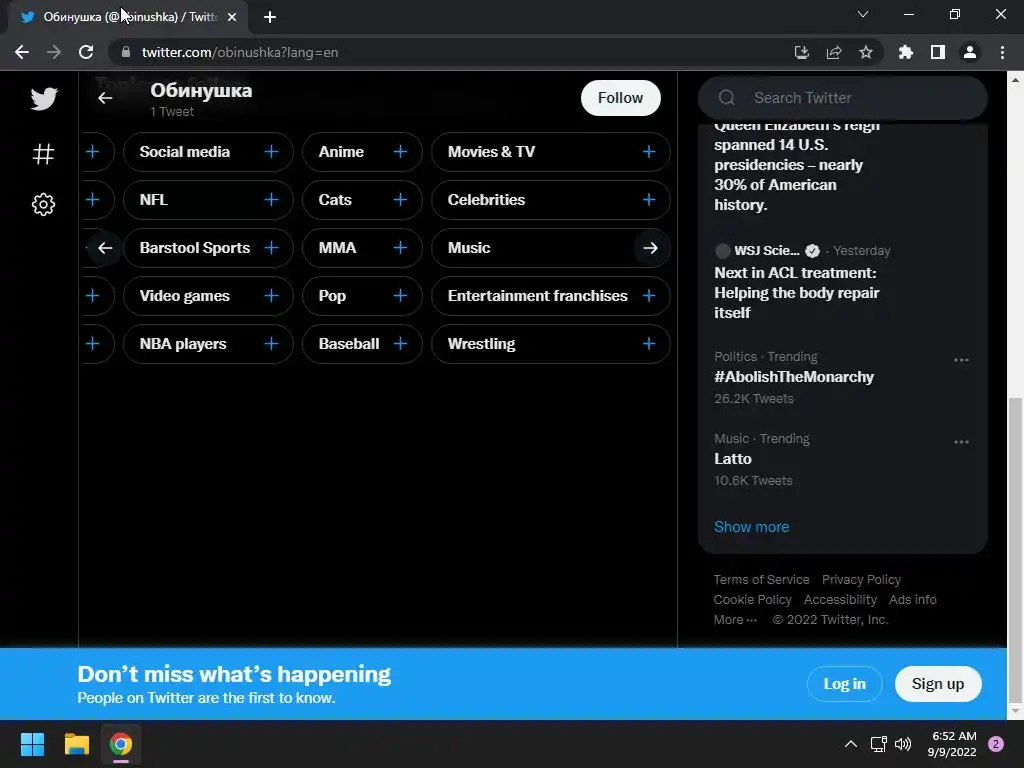Expand More footer links
Viewport: 1024px width, 768px height.
pos(735,620)
